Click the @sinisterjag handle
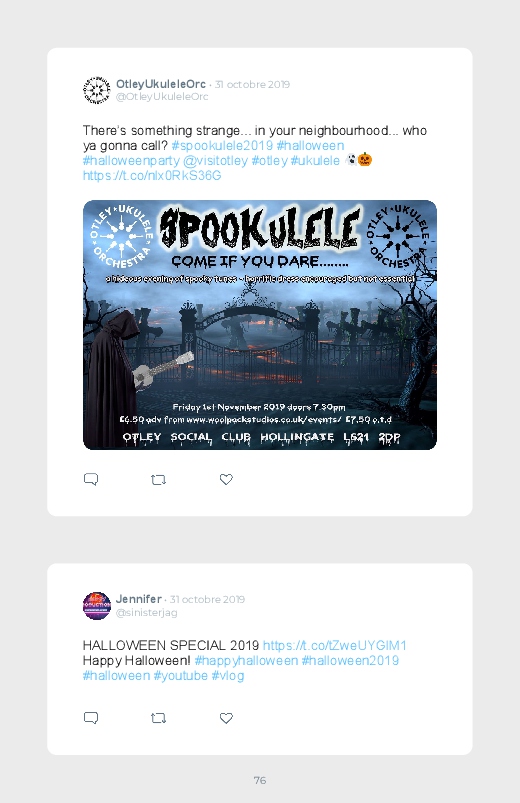520x803 pixels. (147, 612)
